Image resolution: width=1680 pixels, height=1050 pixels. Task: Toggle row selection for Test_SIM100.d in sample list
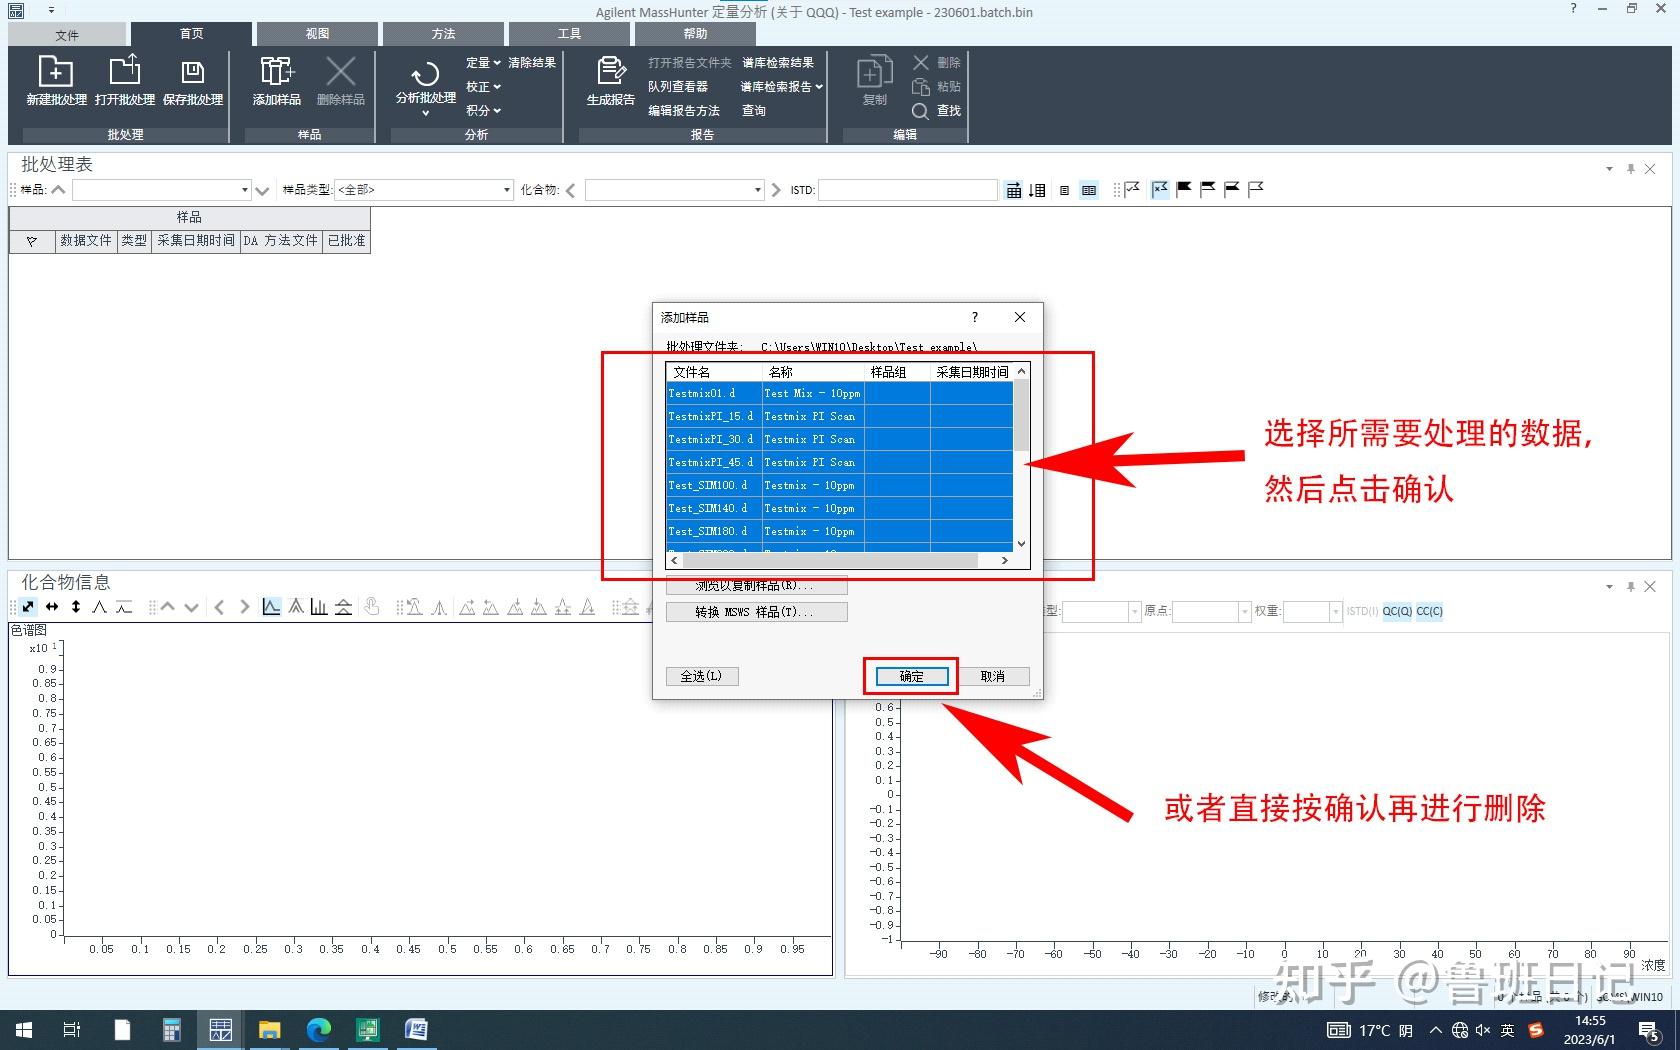point(710,485)
